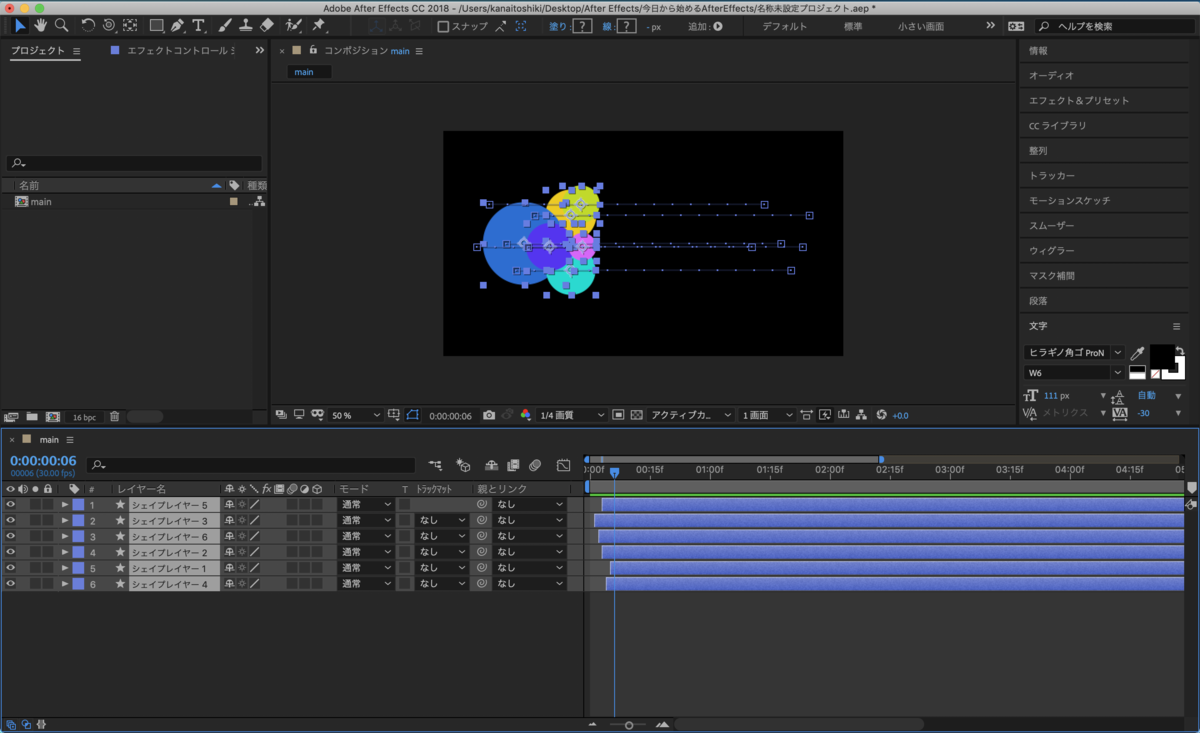Open the 1/4 画質 resolution dropdown

572,415
